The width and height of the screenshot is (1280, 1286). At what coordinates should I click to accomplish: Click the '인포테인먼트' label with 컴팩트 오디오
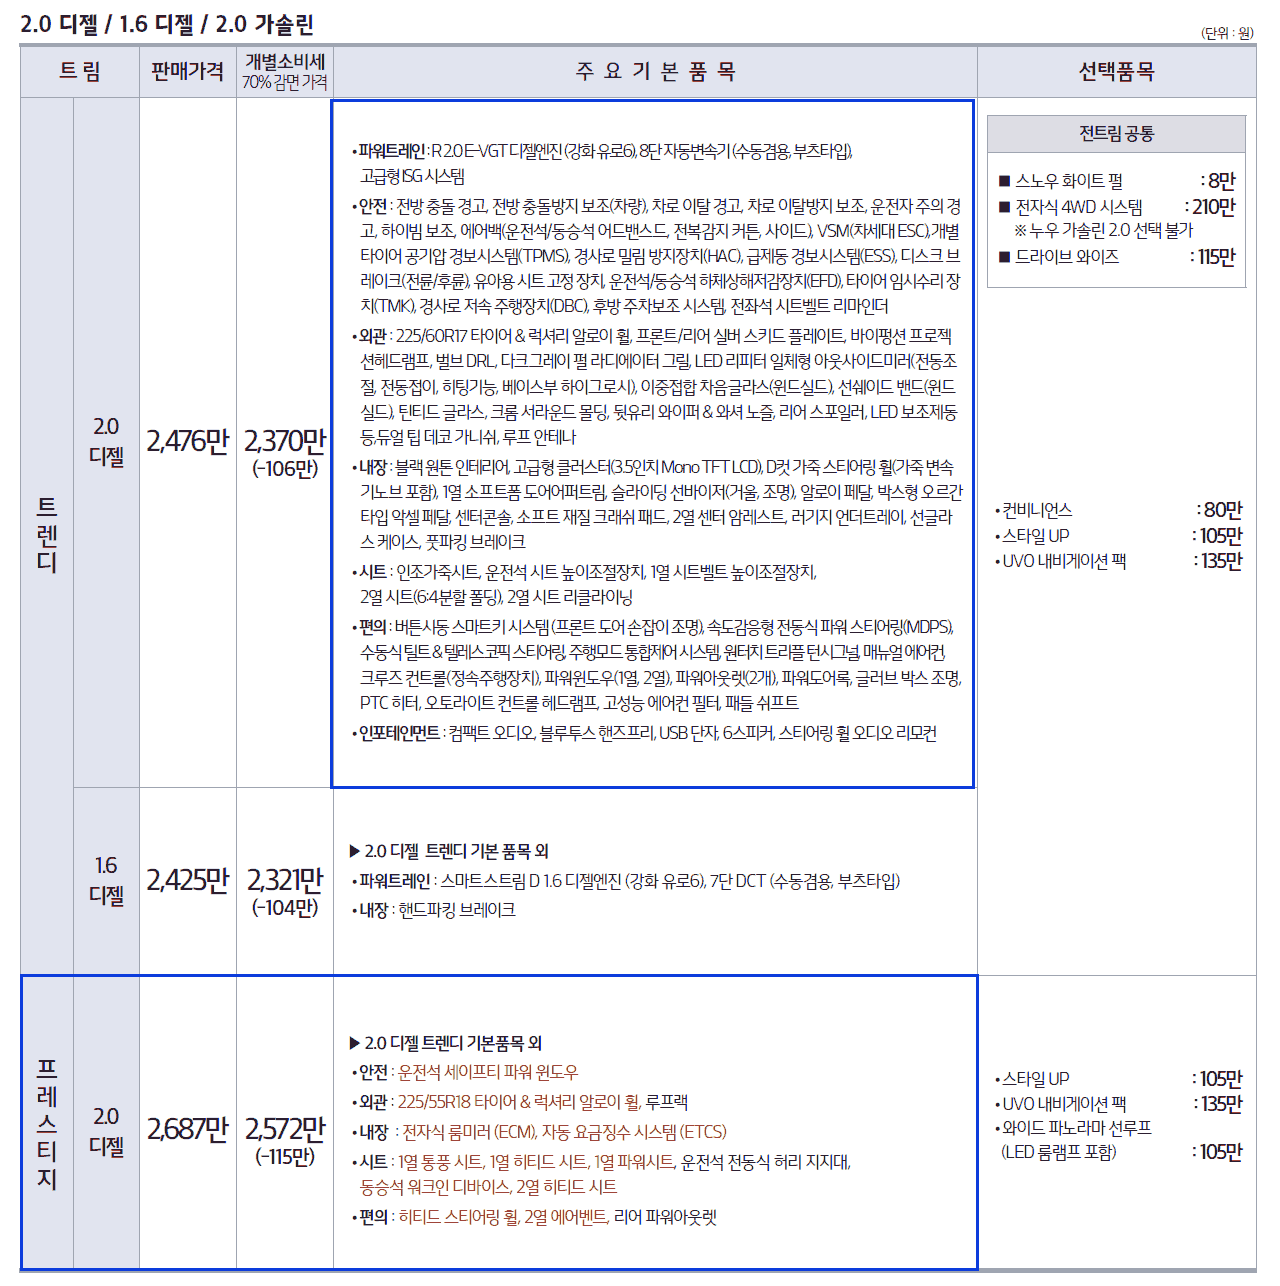tap(399, 733)
